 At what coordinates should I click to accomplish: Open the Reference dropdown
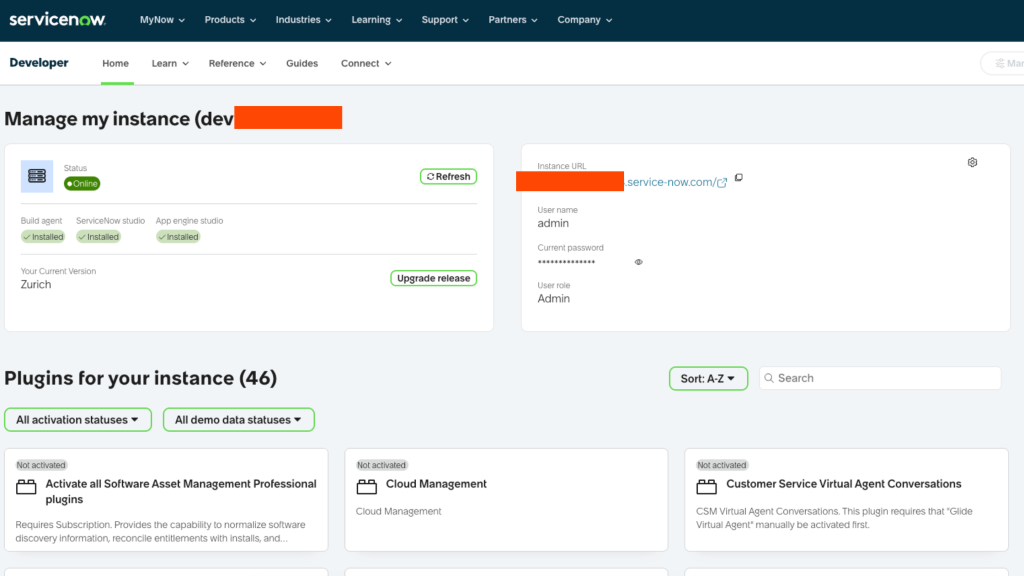pos(237,63)
